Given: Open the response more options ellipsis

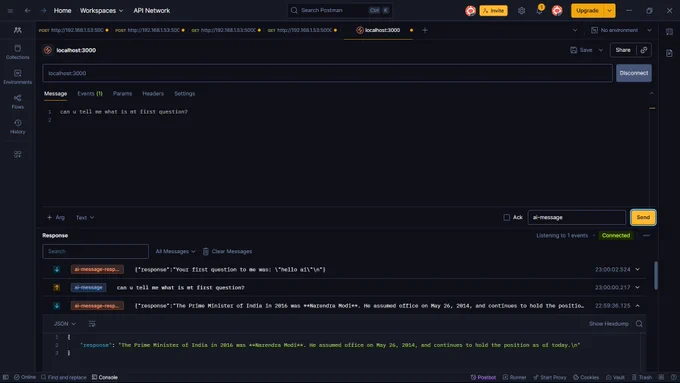Looking at the screenshot, I should pyautogui.click(x=646, y=236).
